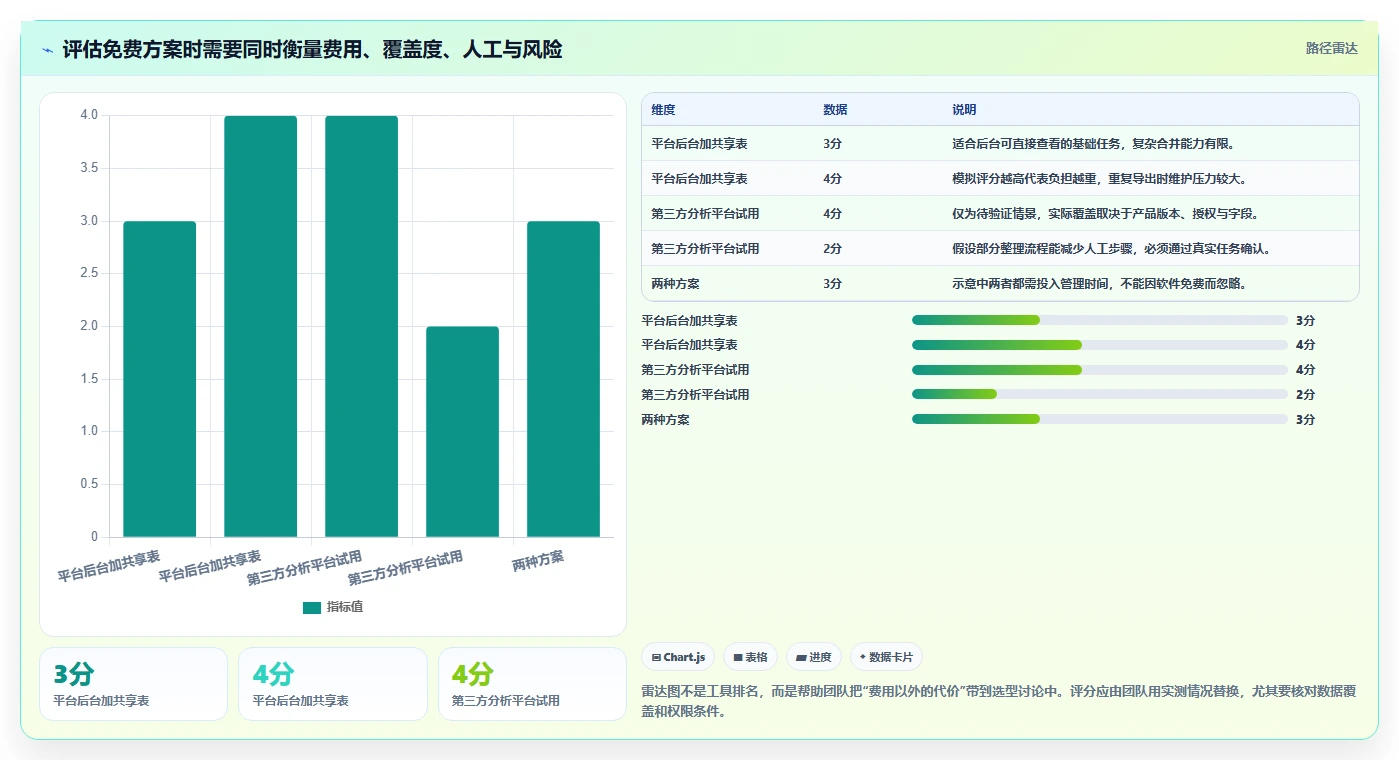1399x760 pixels.
Task: Toggle the 指标值 legend item
Action: [333, 607]
